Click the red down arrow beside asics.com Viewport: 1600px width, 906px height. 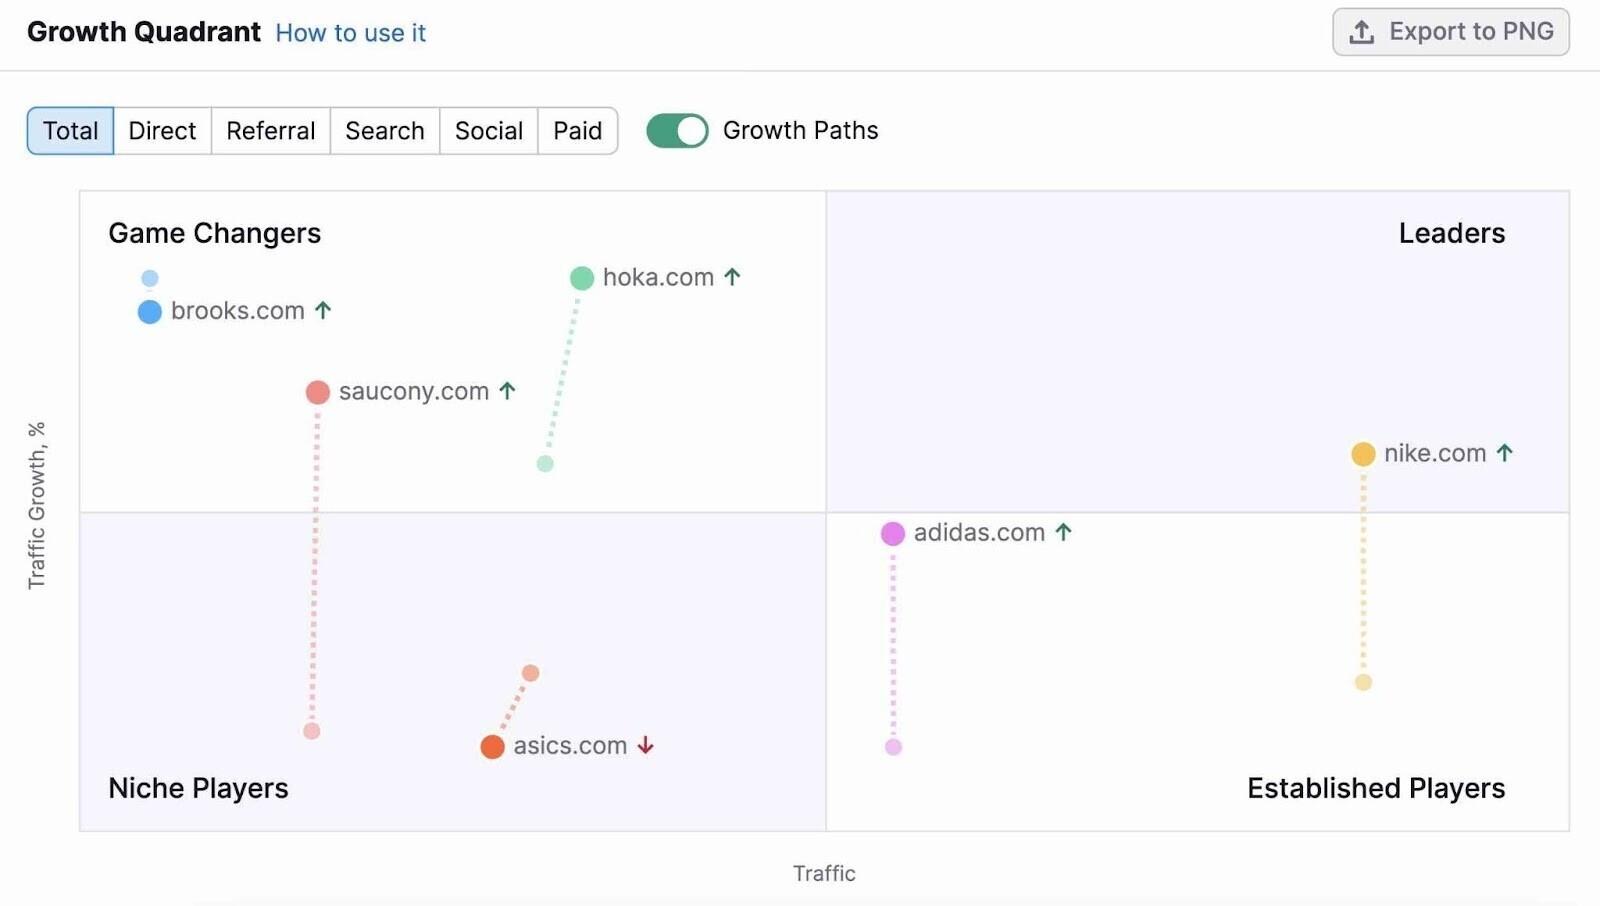coord(645,746)
